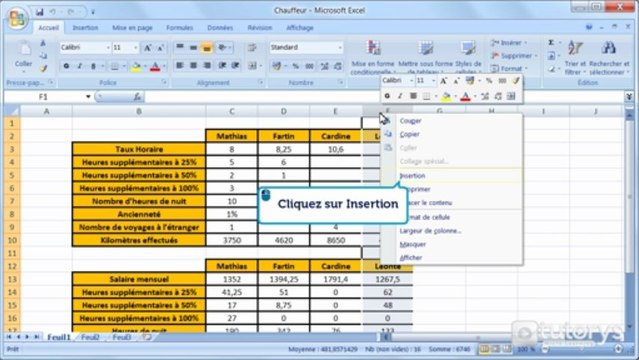The image size is (639, 360).
Task: Click the borders icon on the mini toolbar
Action: click(426, 96)
